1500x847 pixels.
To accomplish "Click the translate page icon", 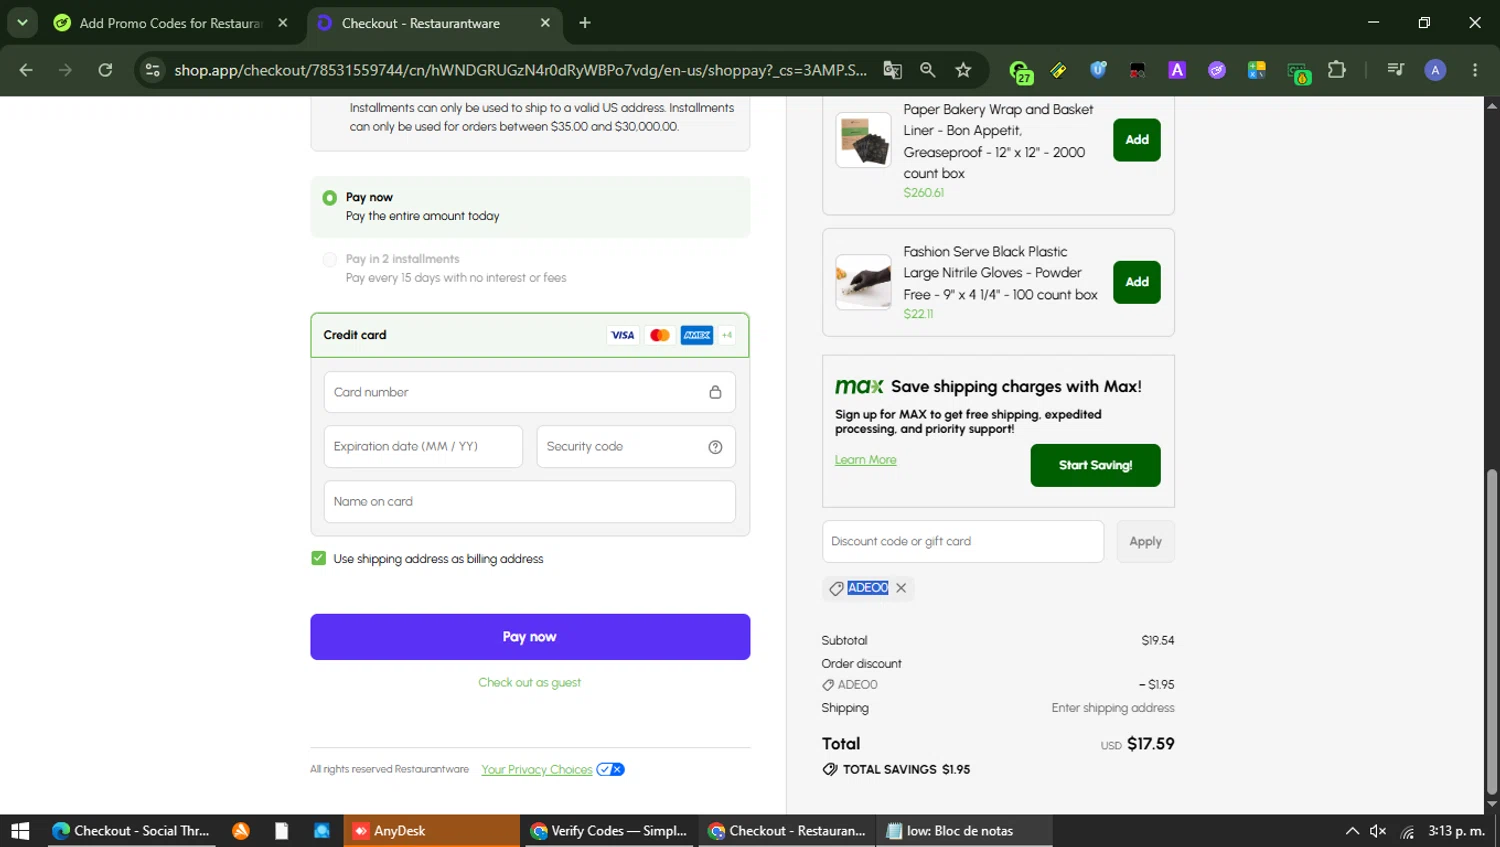I will [892, 70].
